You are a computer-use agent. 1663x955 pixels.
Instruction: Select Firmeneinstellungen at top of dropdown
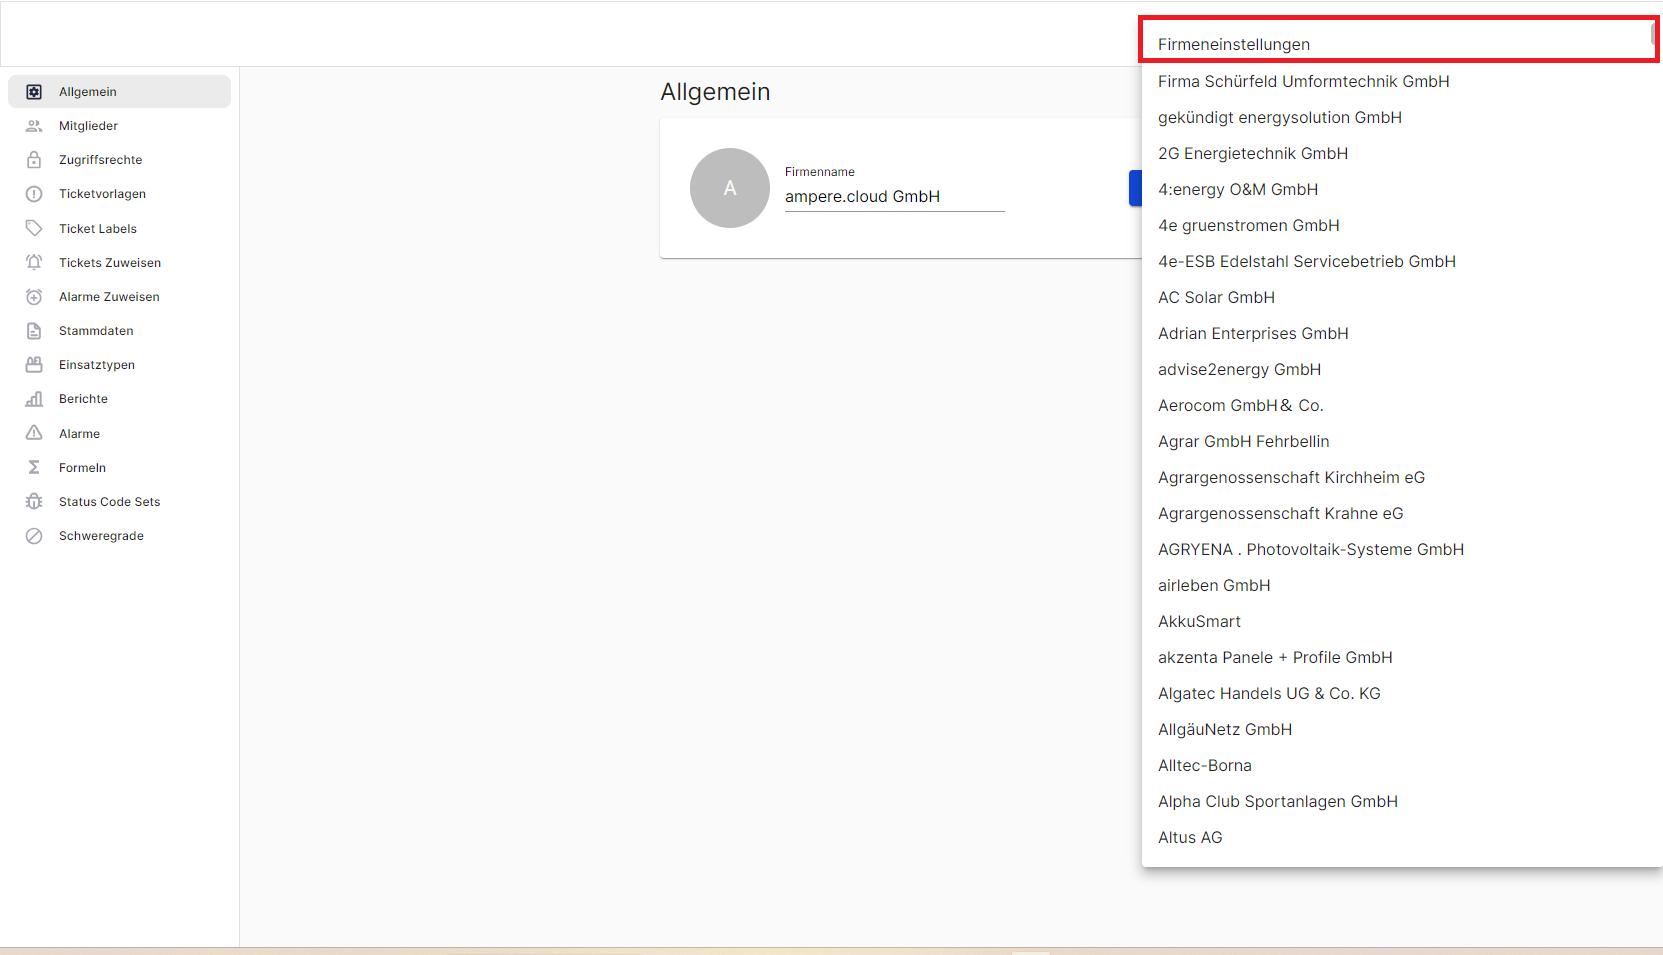tap(1233, 44)
